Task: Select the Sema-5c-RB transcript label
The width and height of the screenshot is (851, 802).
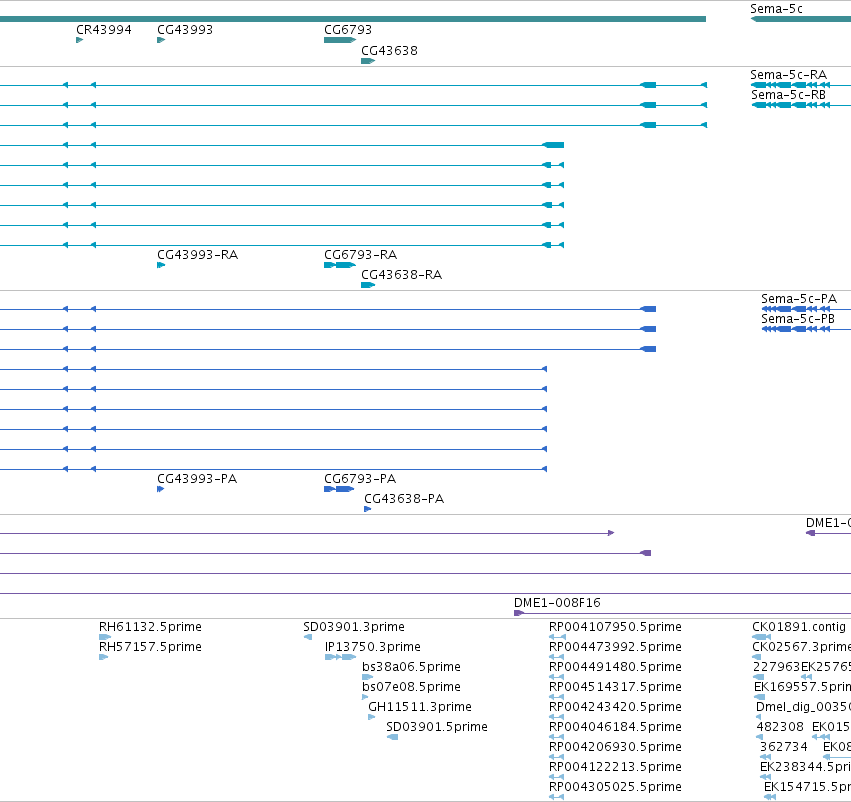Action: 789,95
